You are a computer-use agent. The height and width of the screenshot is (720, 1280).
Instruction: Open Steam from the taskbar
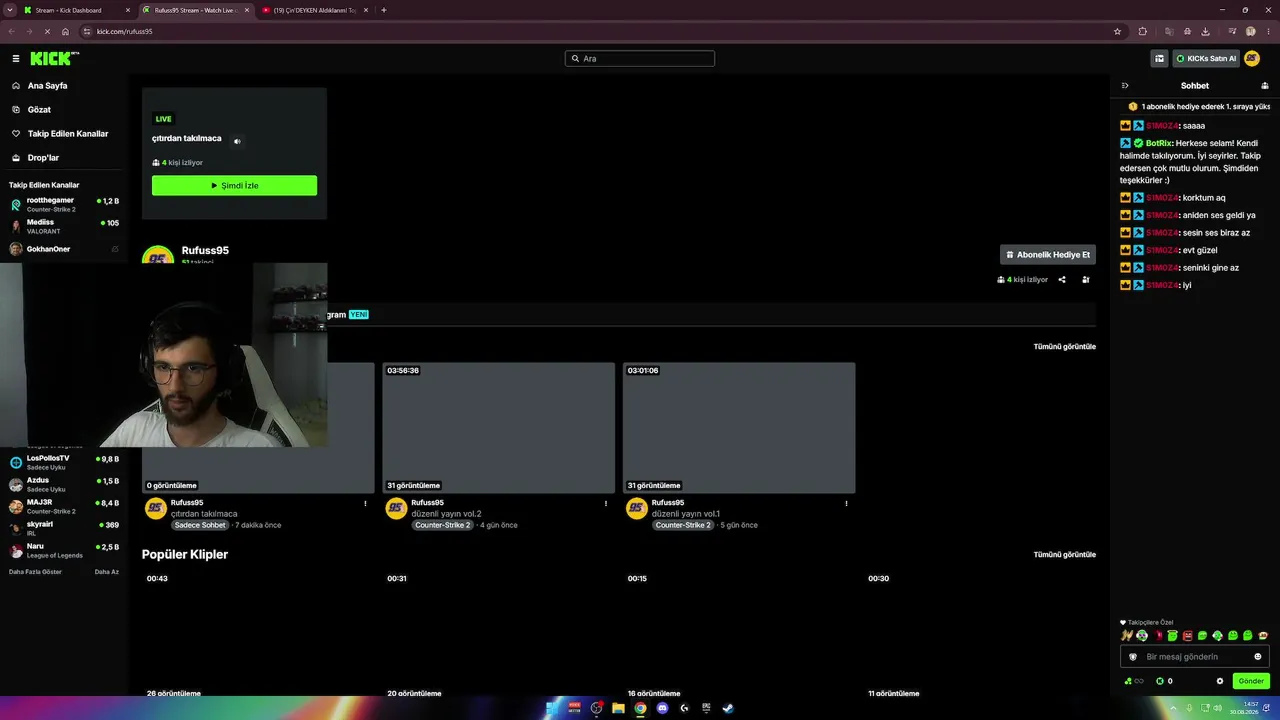(x=728, y=708)
